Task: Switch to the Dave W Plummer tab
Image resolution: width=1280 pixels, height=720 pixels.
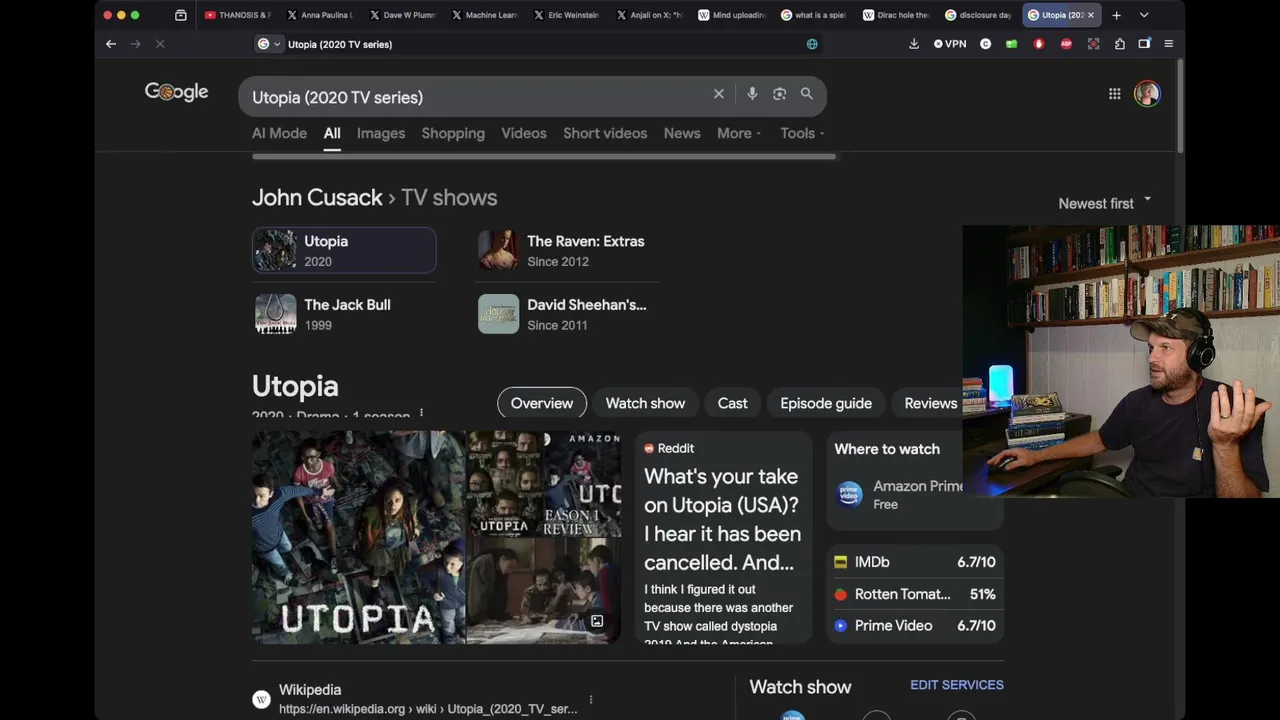Action: coord(402,15)
